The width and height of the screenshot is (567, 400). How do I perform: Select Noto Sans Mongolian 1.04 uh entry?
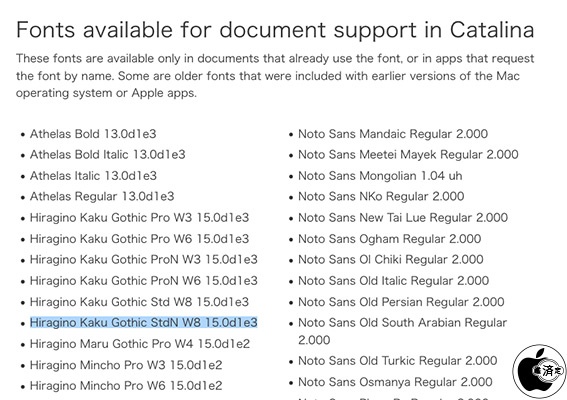click(x=380, y=176)
